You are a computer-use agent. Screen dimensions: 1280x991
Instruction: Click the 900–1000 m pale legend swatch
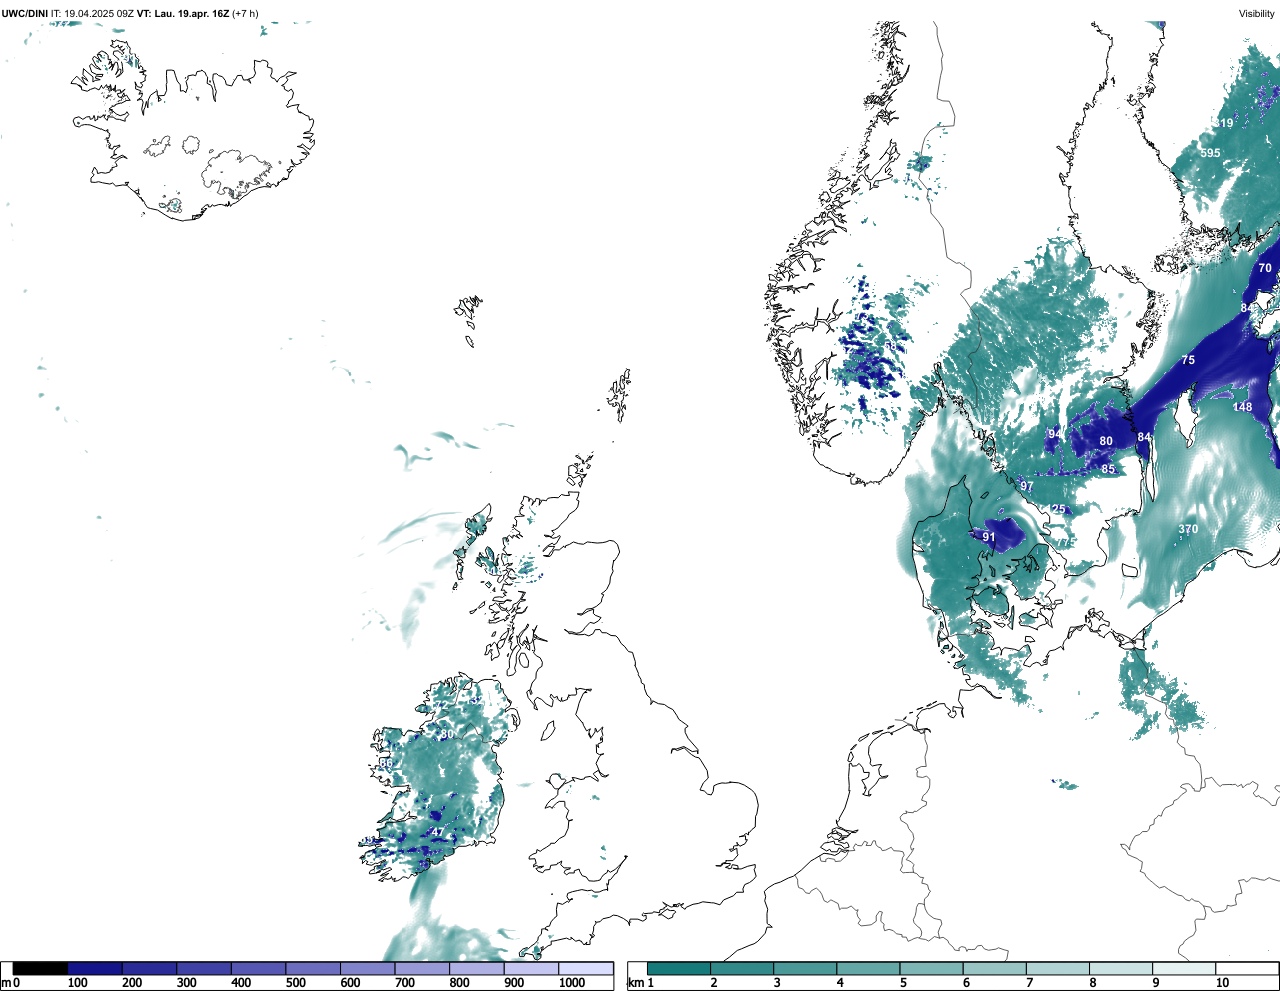[531, 968]
